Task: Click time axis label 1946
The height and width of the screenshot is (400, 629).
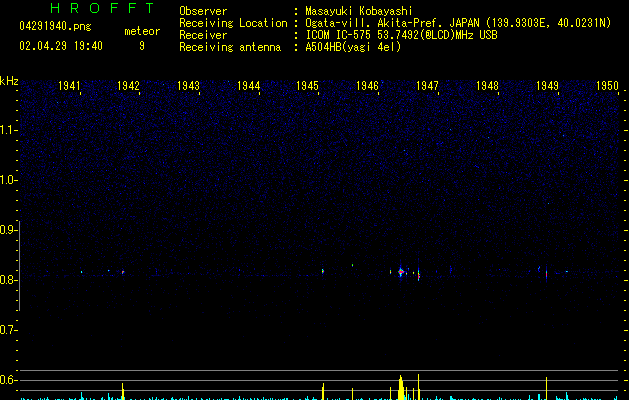Action: (367, 86)
